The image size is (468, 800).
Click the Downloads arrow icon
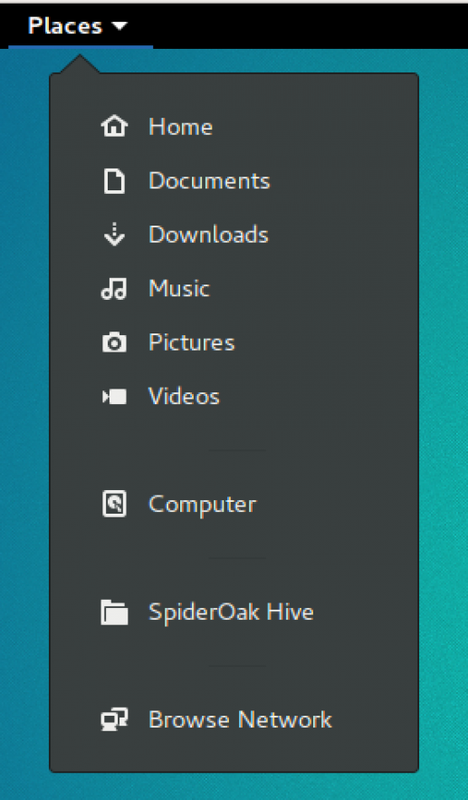click(114, 235)
